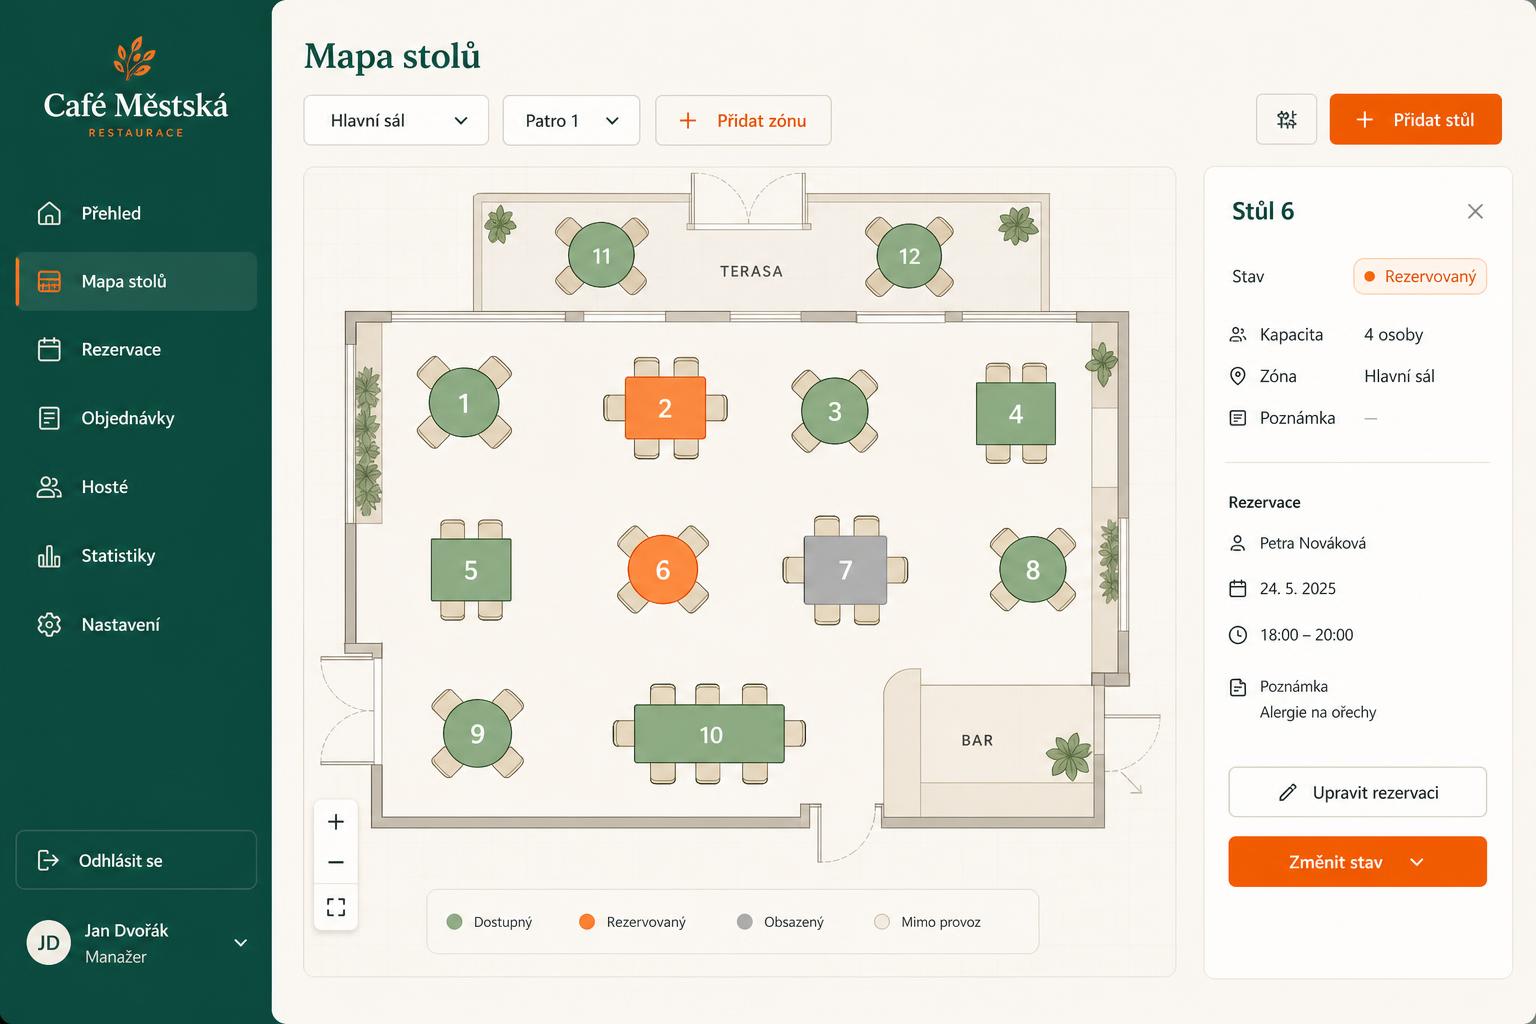Click the JD user avatar

[48, 943]
